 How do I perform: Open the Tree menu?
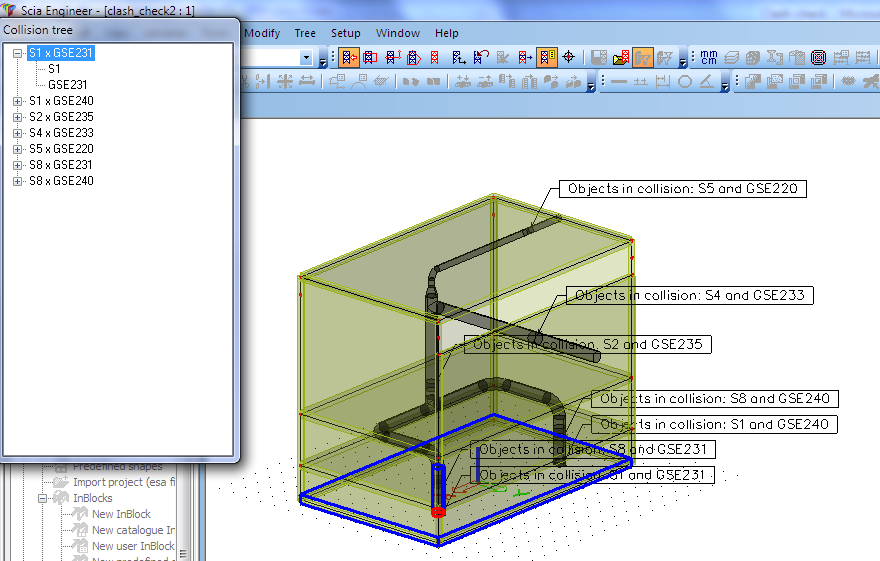tap(305, 33)
